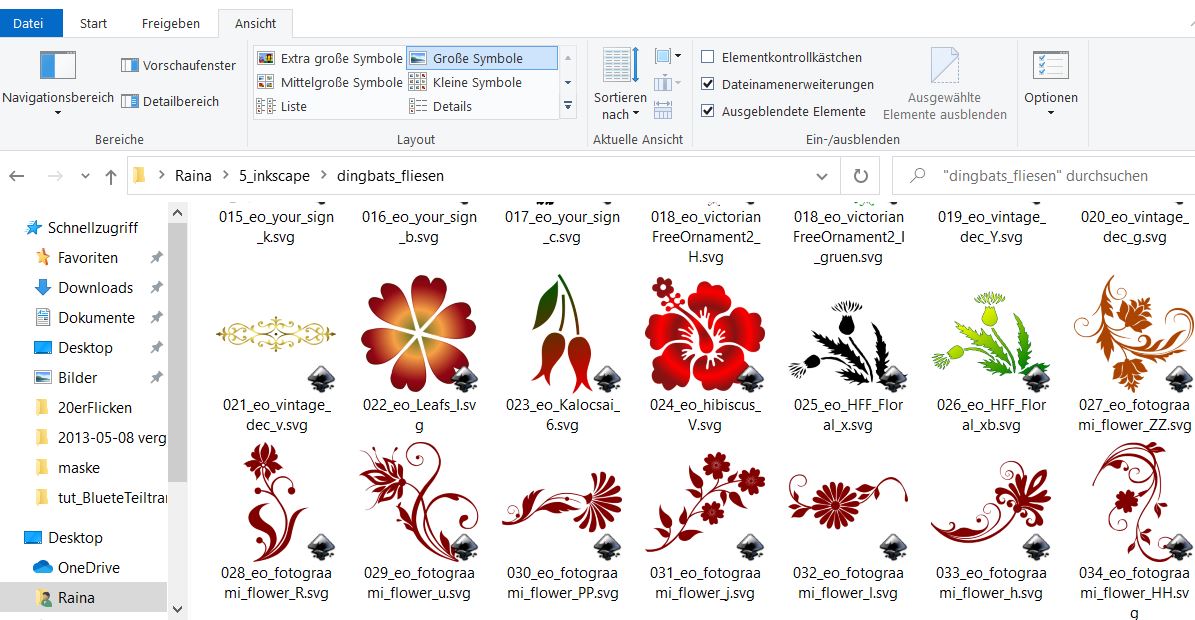Refresh the folder view
This screenshot has width=1195, height=620.
click(860, 176)
